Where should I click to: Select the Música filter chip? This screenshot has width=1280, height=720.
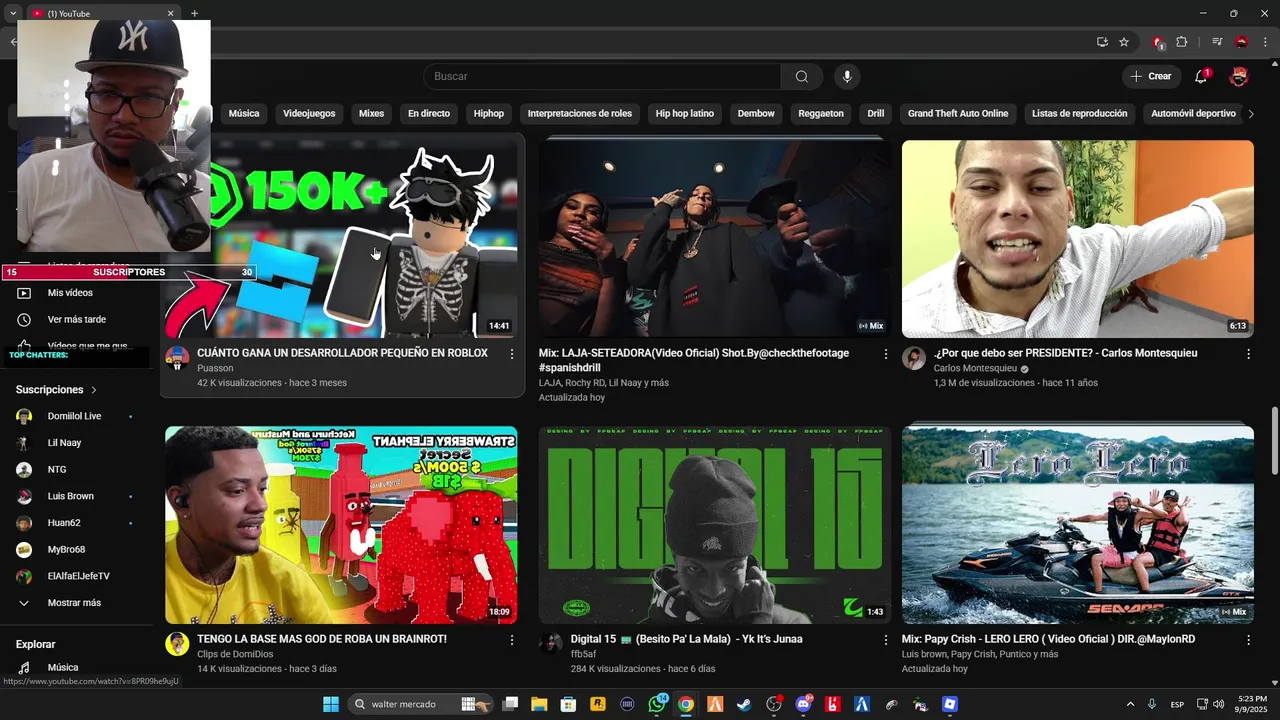coord(243,114)
